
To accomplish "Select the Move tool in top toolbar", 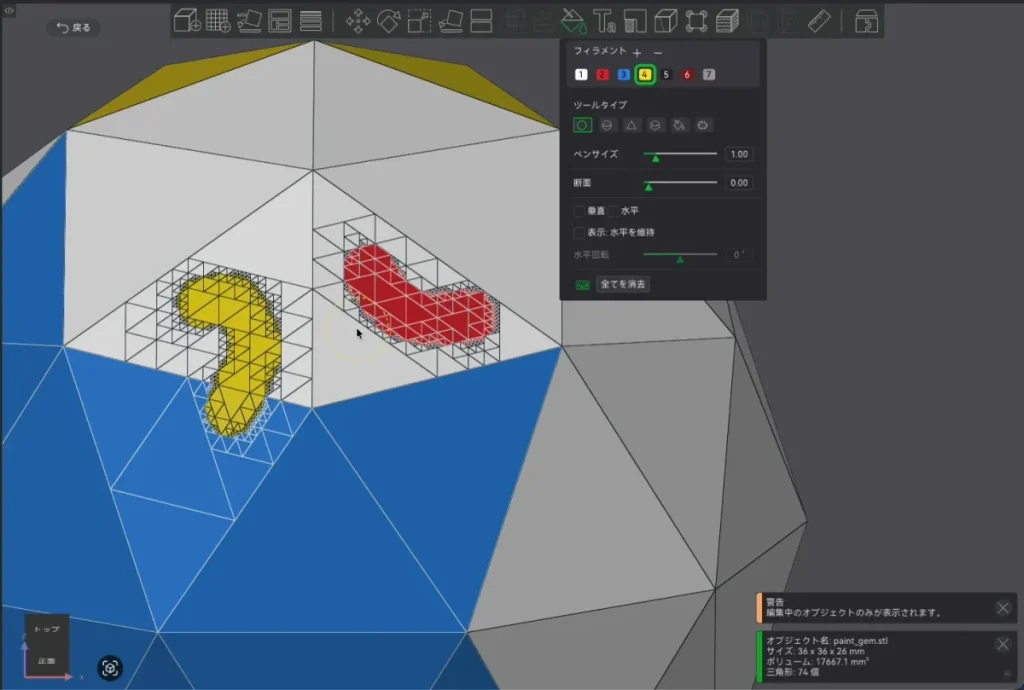I will click(x=358, y=21).
